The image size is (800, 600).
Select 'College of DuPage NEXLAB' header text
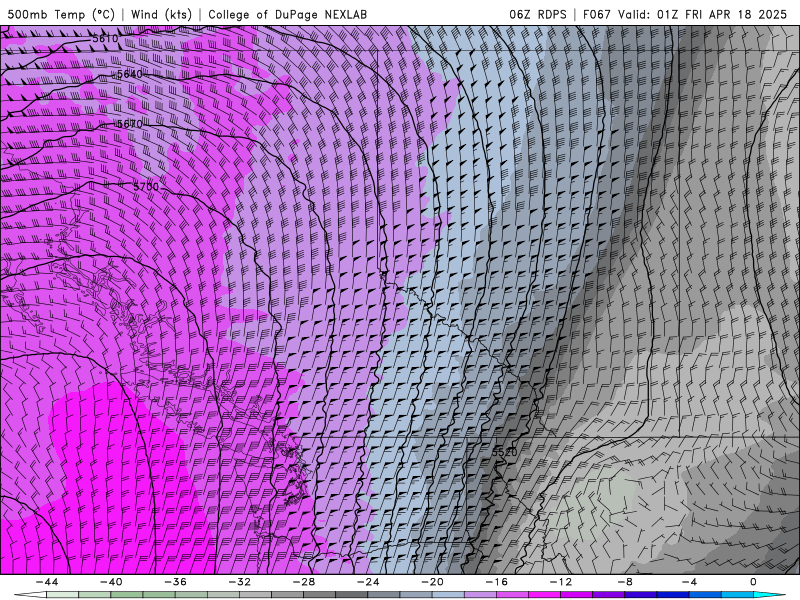(x=287, y=14)
